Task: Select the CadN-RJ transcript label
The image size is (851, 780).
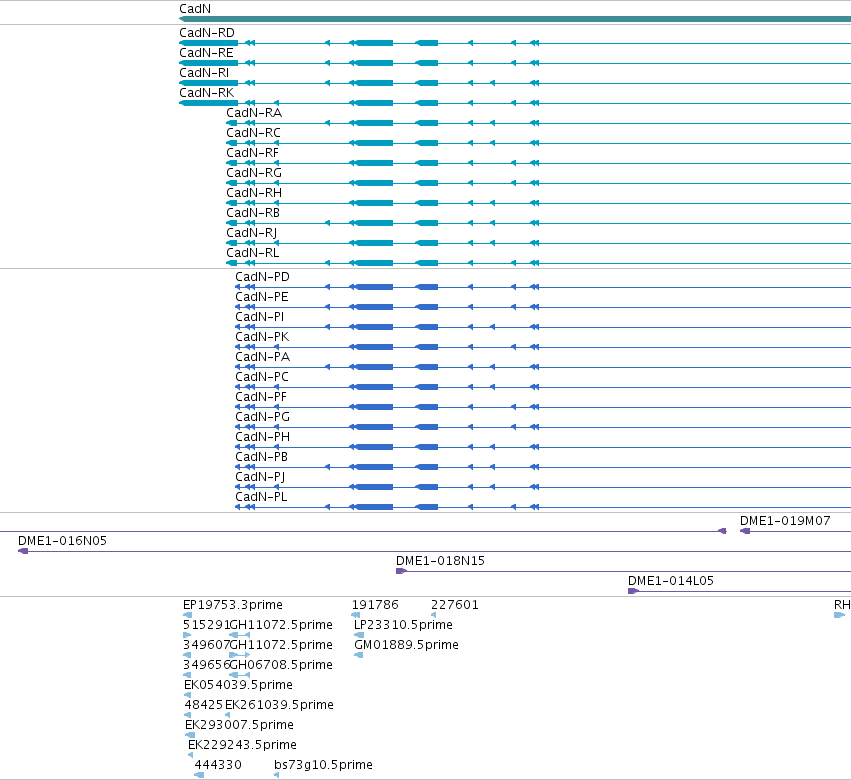Action: pyautogui.click(x=251, y=233)
